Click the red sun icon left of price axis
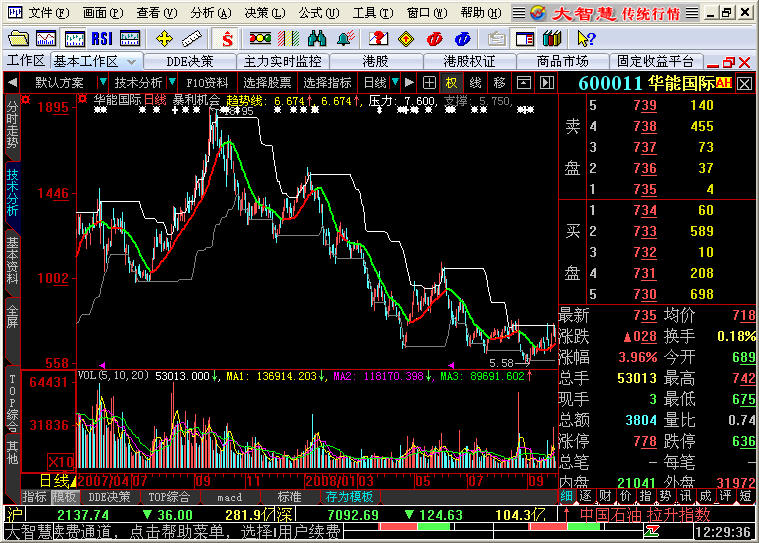The image size is (759, 543). (x=26, y=100)
